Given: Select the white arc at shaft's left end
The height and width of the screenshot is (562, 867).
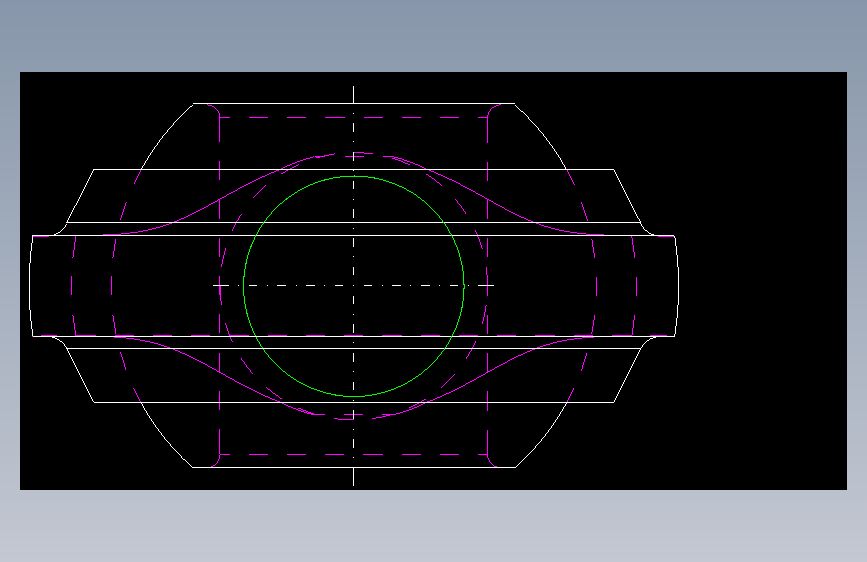Looking at the screenshot, I should tap(30, 286).
